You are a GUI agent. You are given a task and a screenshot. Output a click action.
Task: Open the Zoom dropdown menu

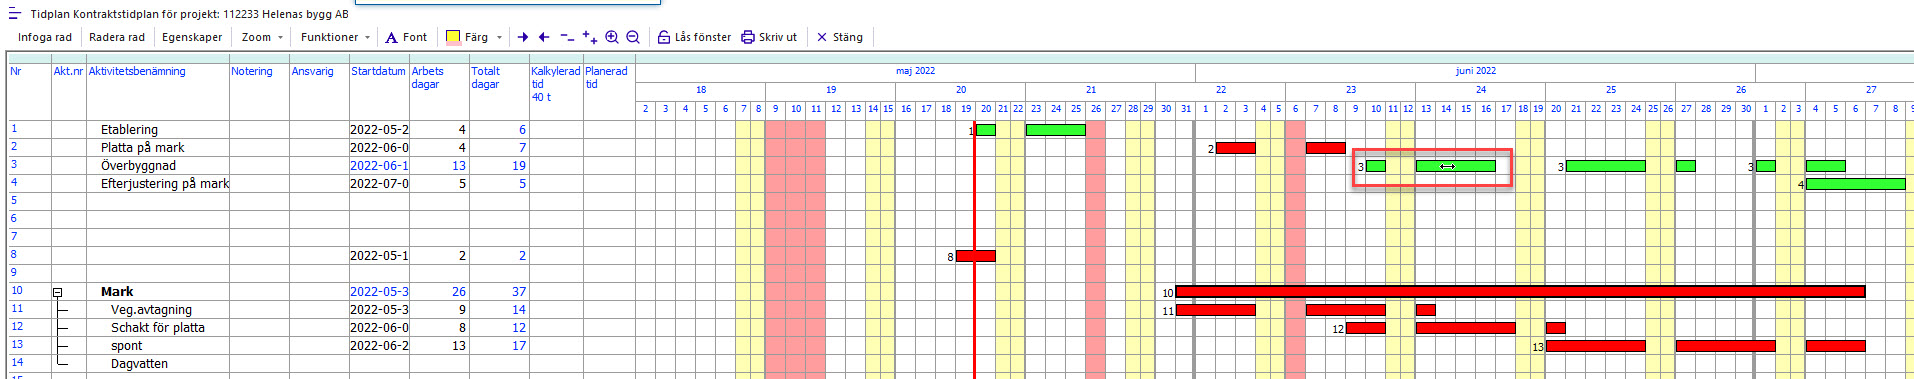tap(262, 37)
